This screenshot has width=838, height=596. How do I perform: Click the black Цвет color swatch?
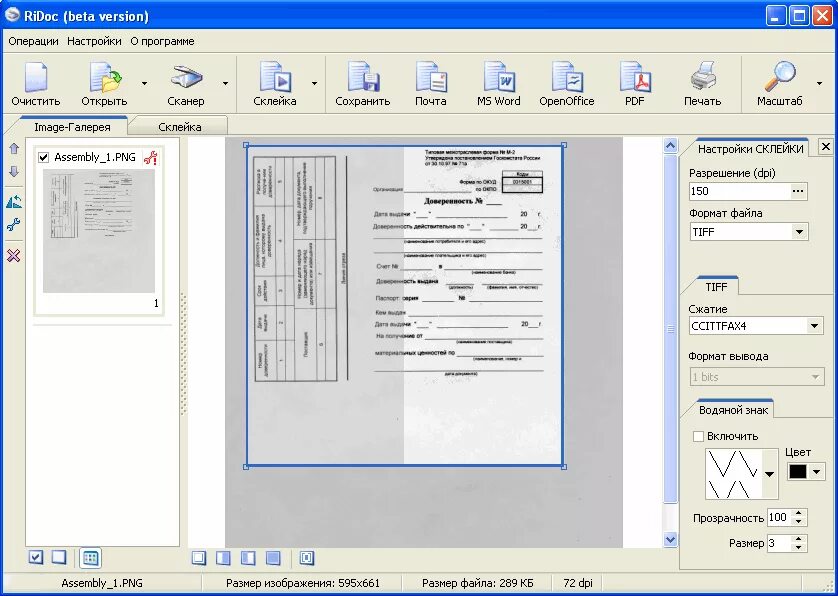pos(798,471)
